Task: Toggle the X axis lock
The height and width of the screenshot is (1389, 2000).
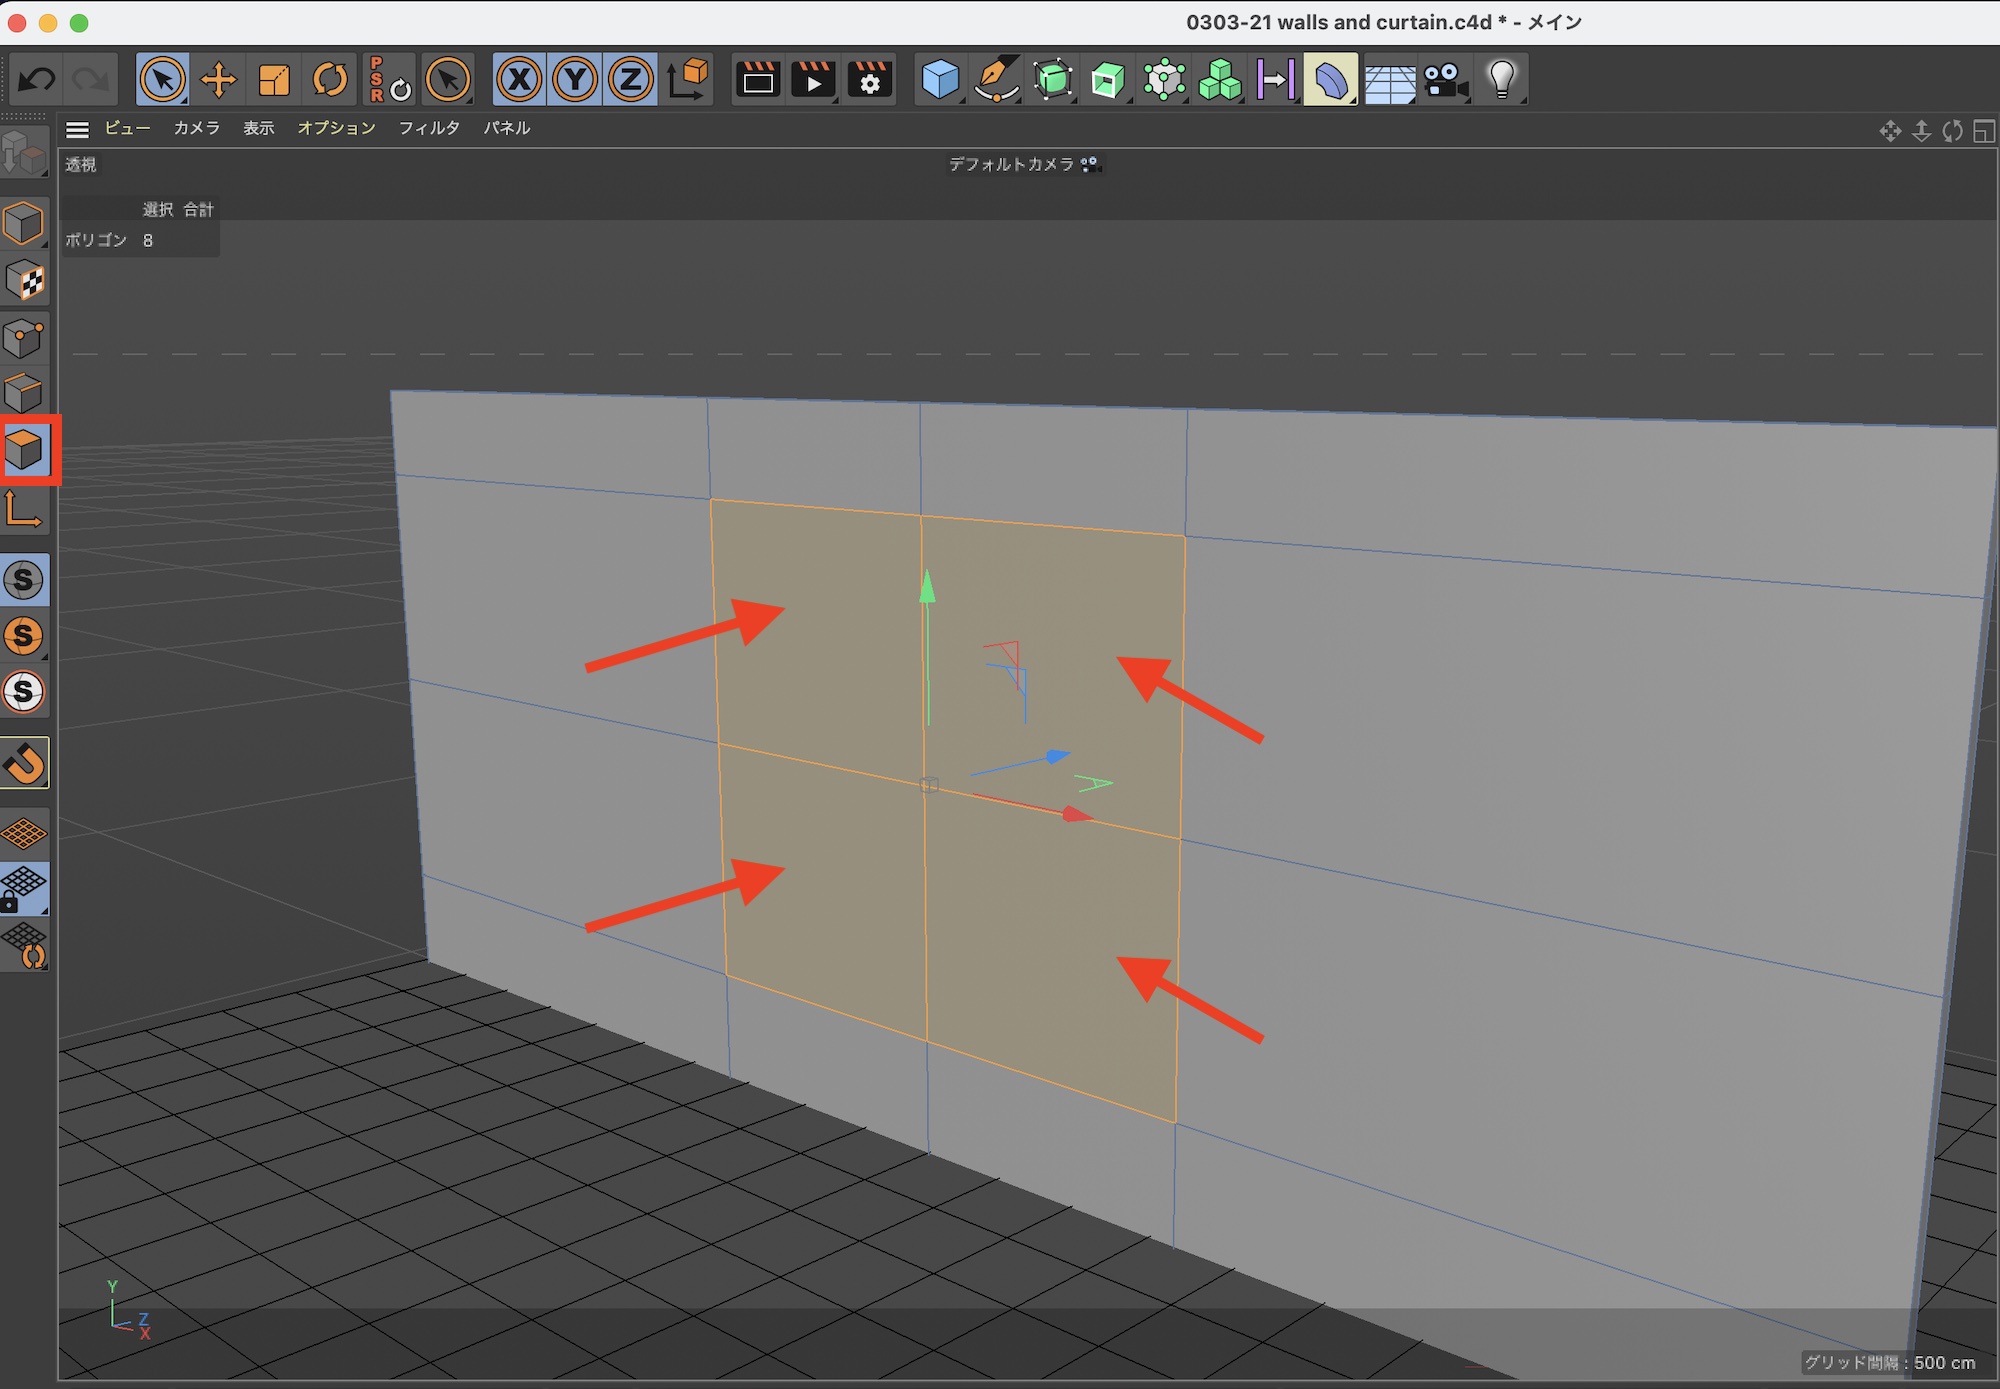Action: point(519,80)
